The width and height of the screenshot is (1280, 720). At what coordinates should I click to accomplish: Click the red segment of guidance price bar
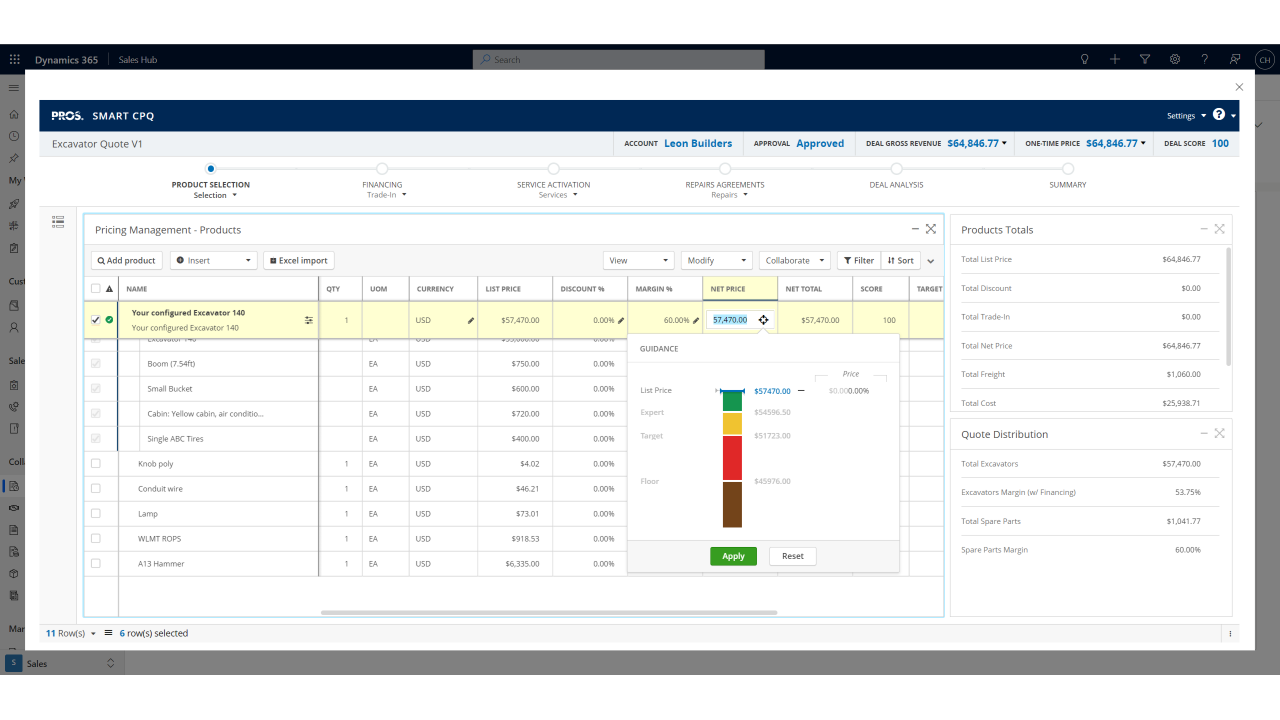coord(732,458)
